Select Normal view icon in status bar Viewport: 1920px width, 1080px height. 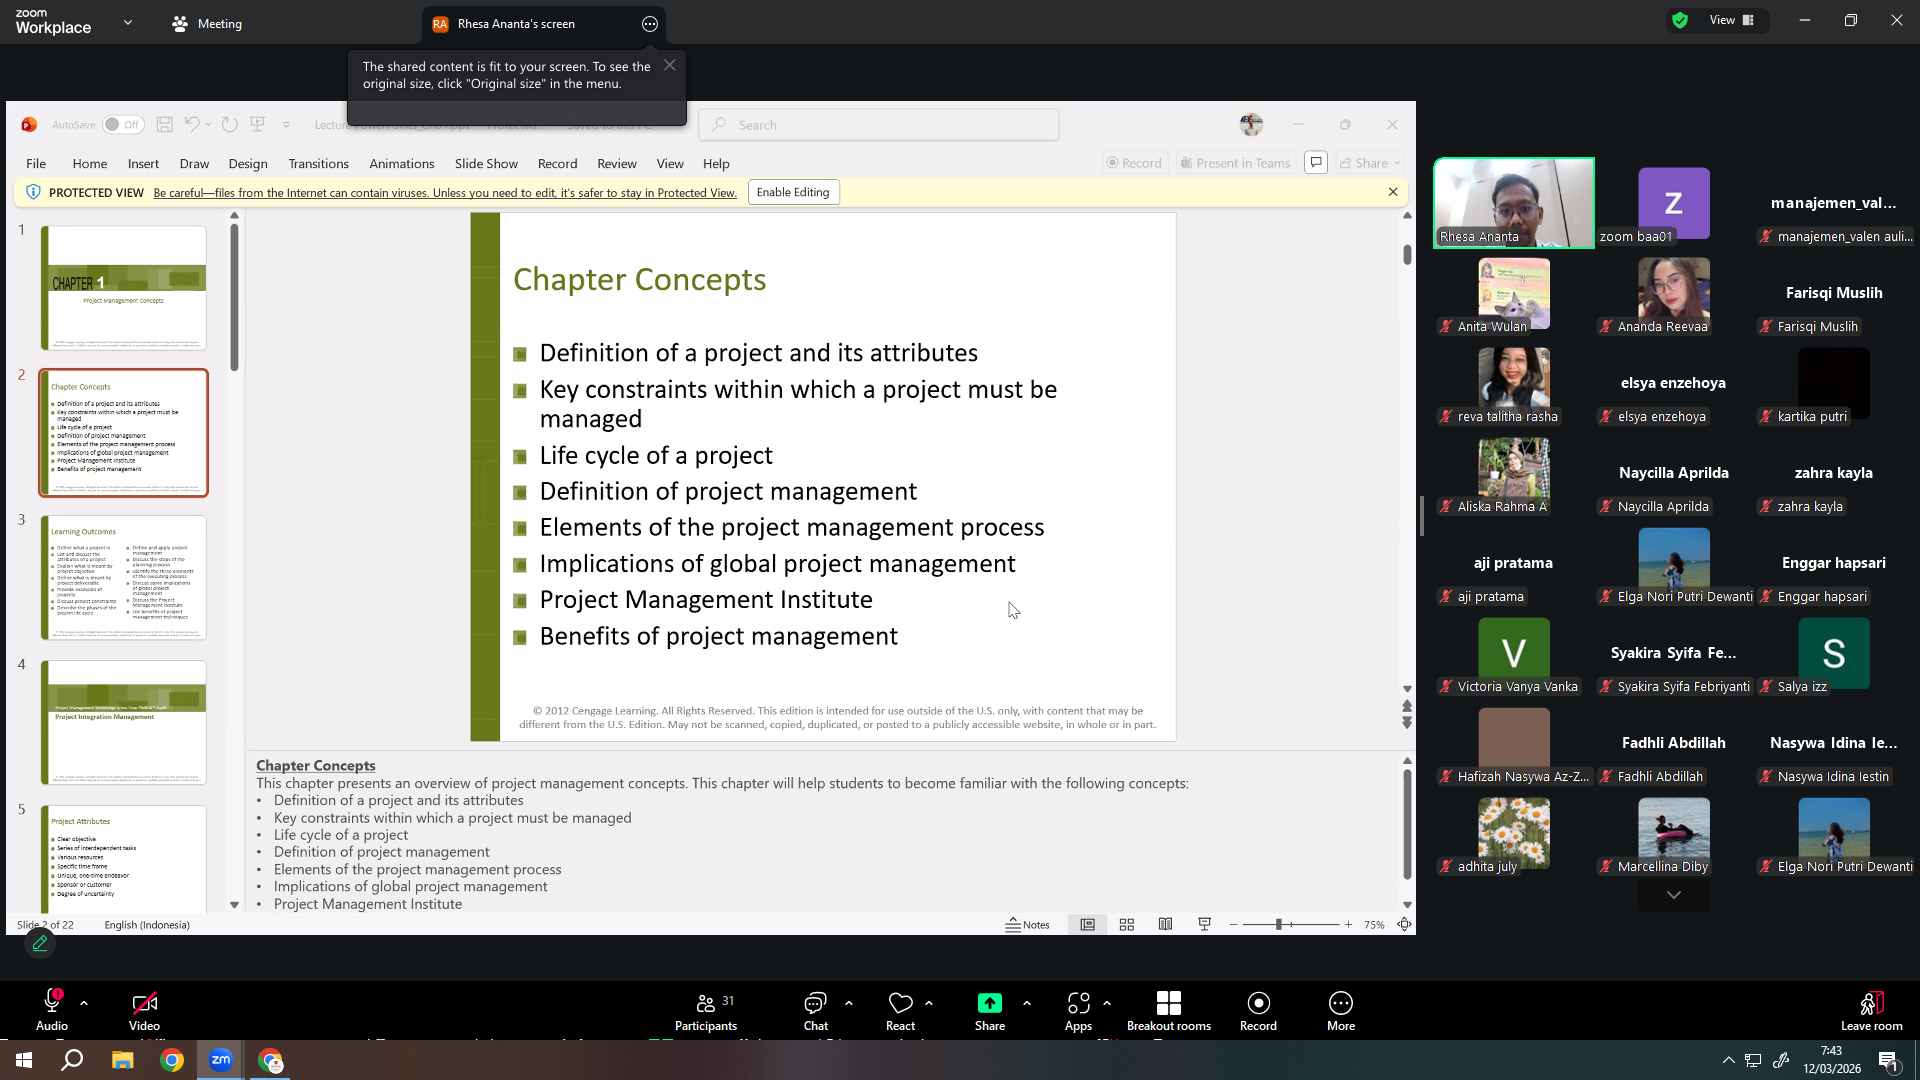tap(1088, 925)
